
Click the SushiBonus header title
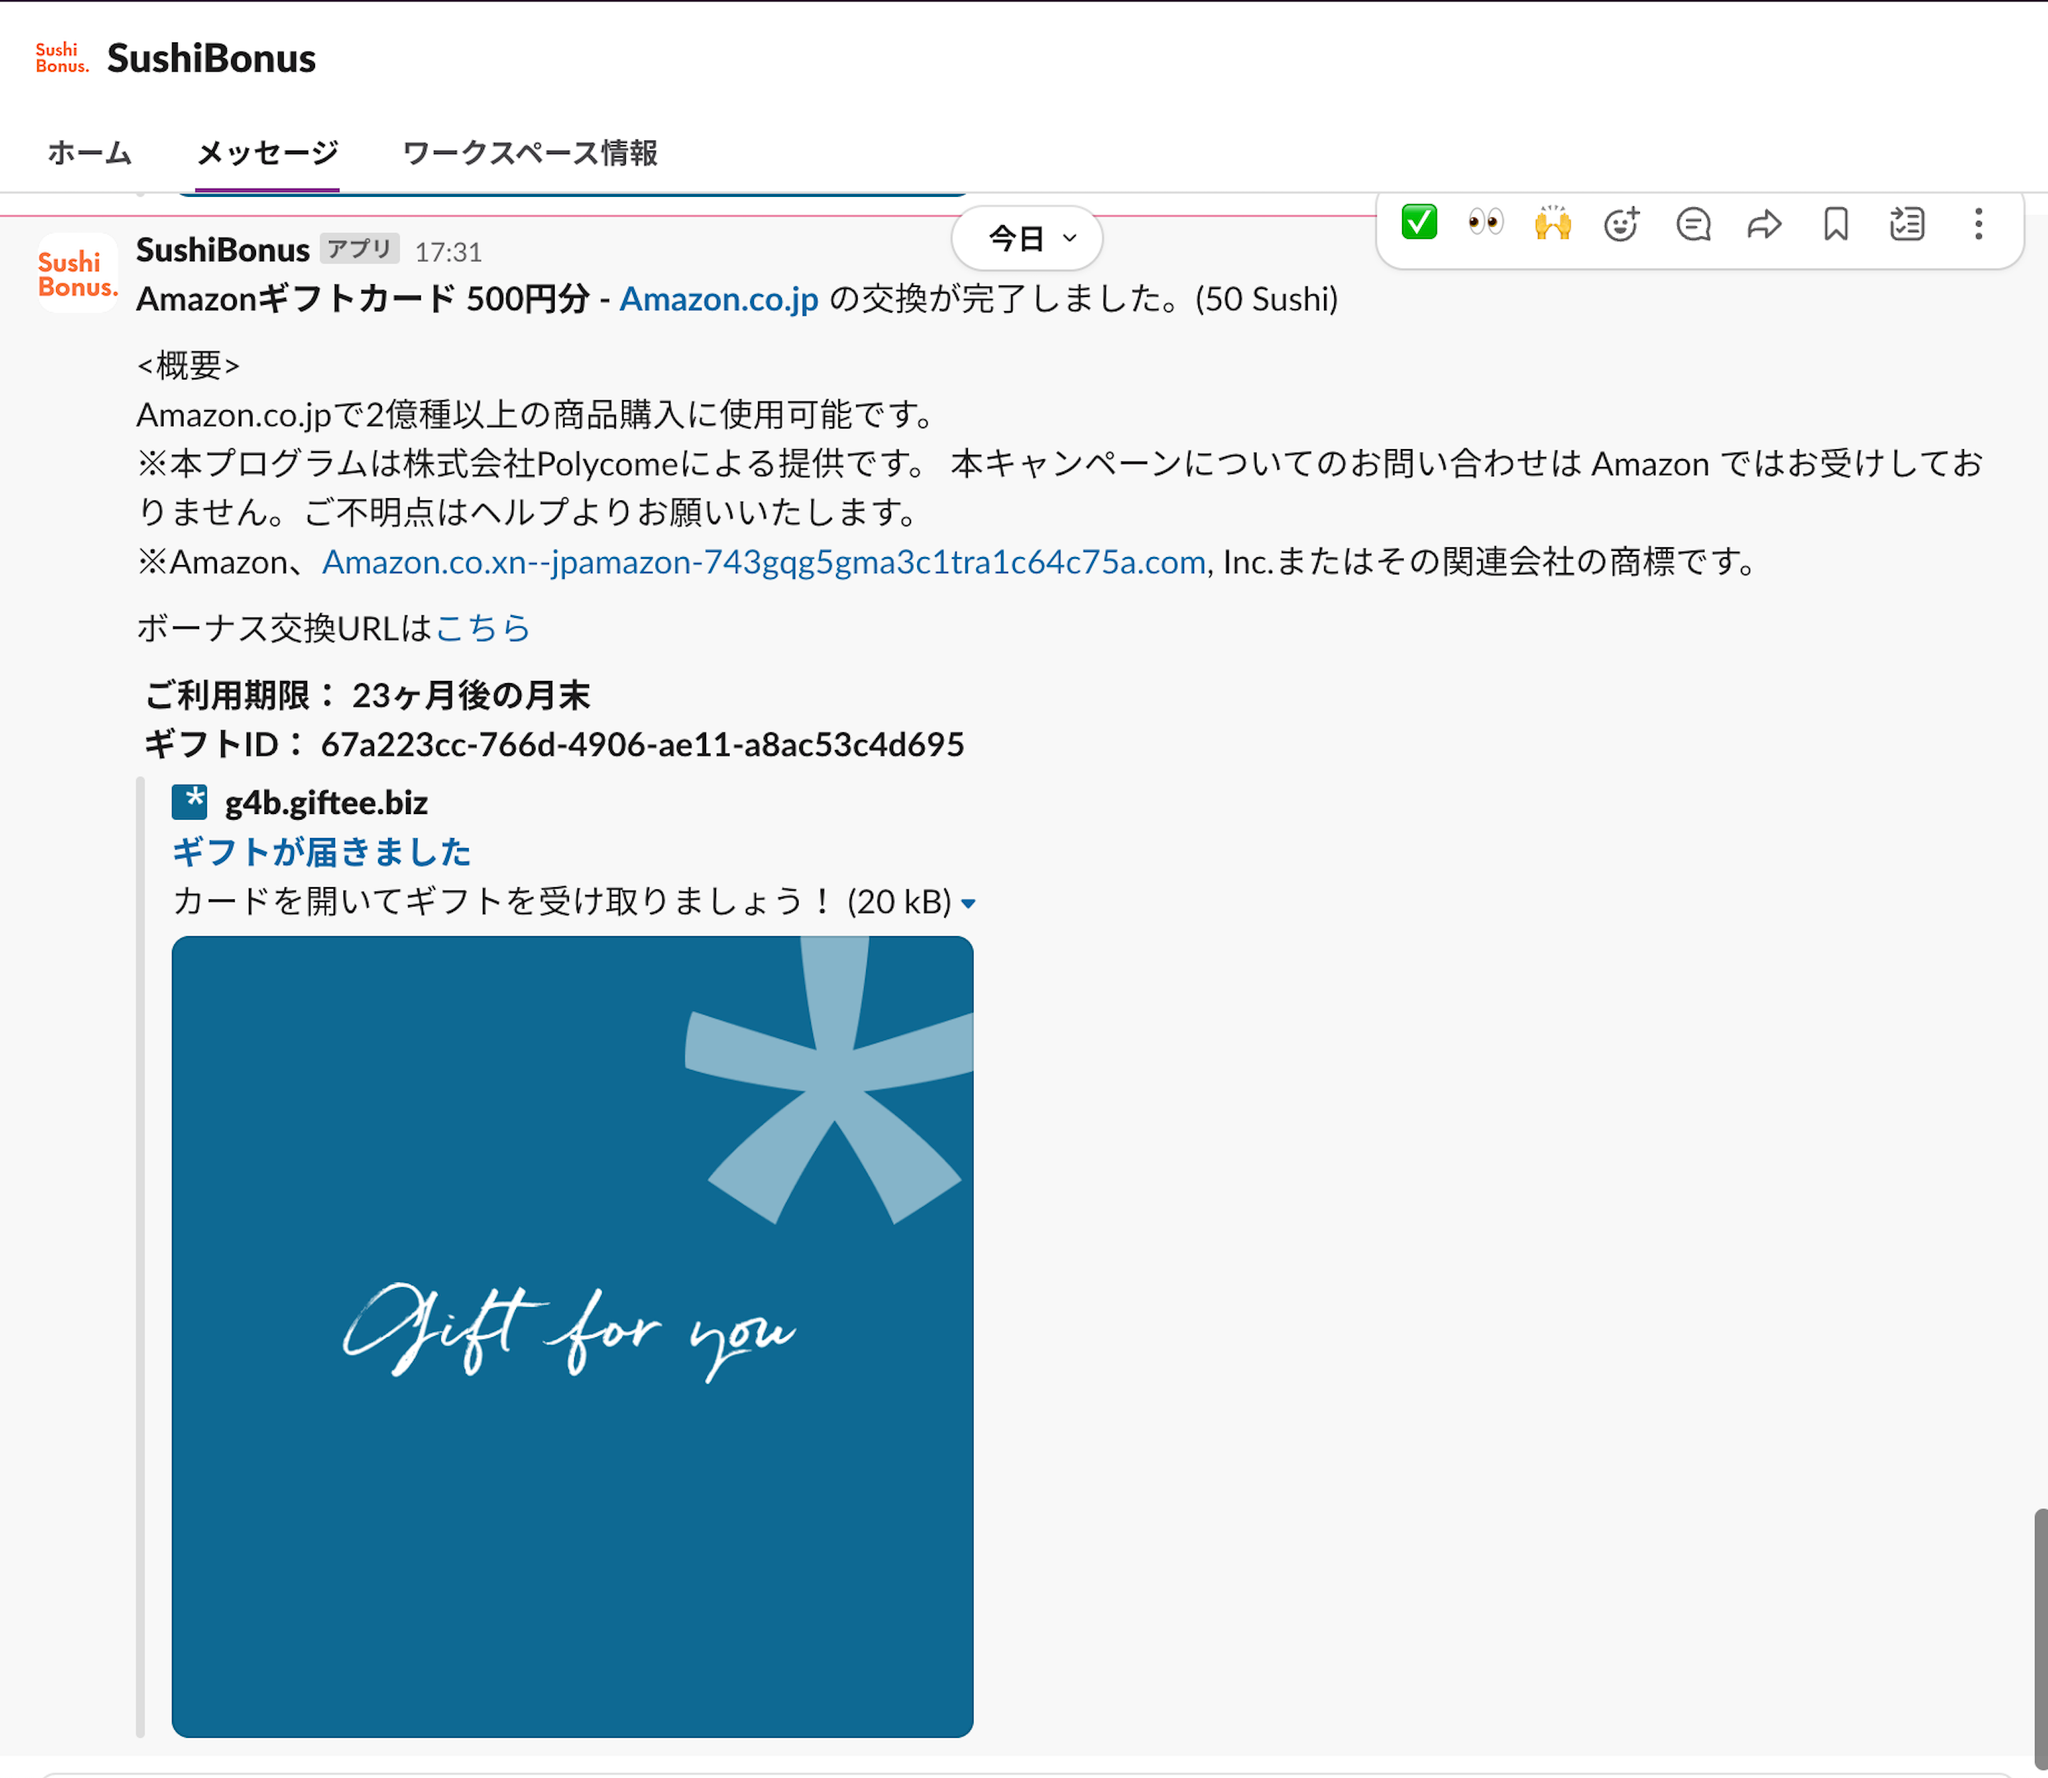[211, 58]
